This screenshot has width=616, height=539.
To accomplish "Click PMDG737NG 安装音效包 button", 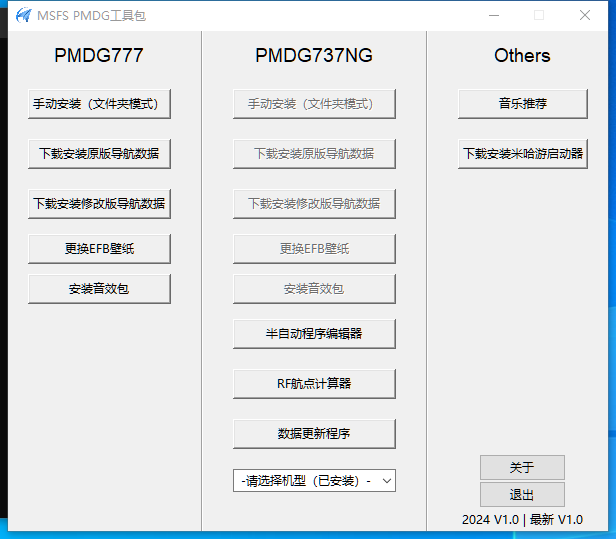I will click(x=314, y=289).
